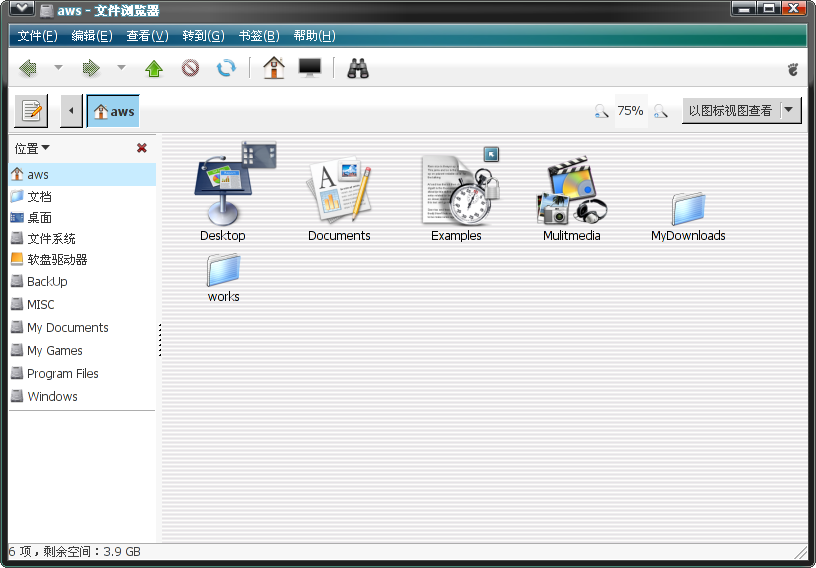
Task: Open the 帮助(H) menu
Action: (x=314, y=35)
